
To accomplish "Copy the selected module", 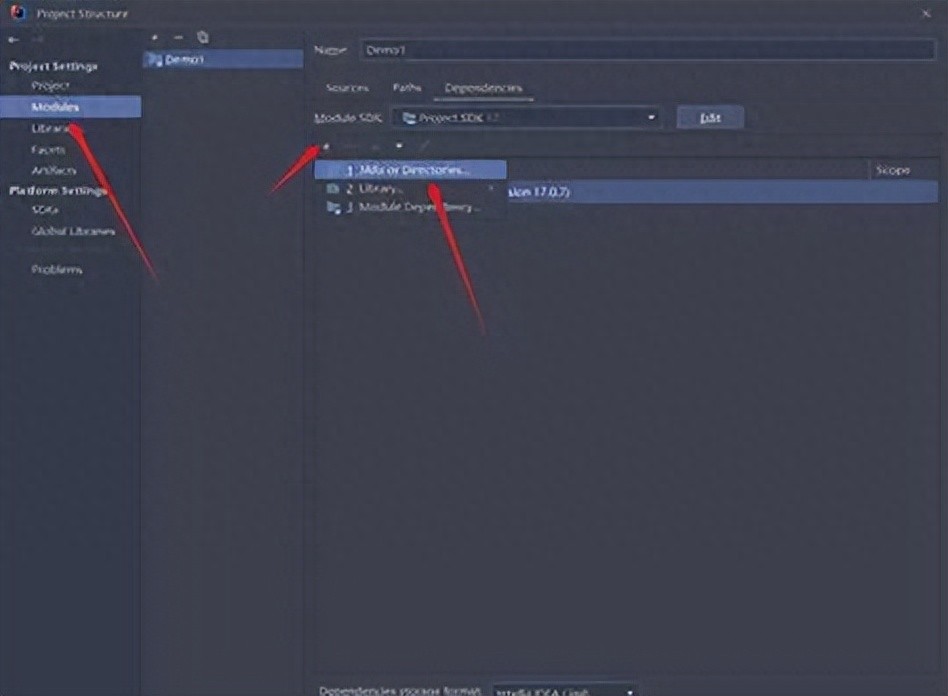I will coord(203,37).
